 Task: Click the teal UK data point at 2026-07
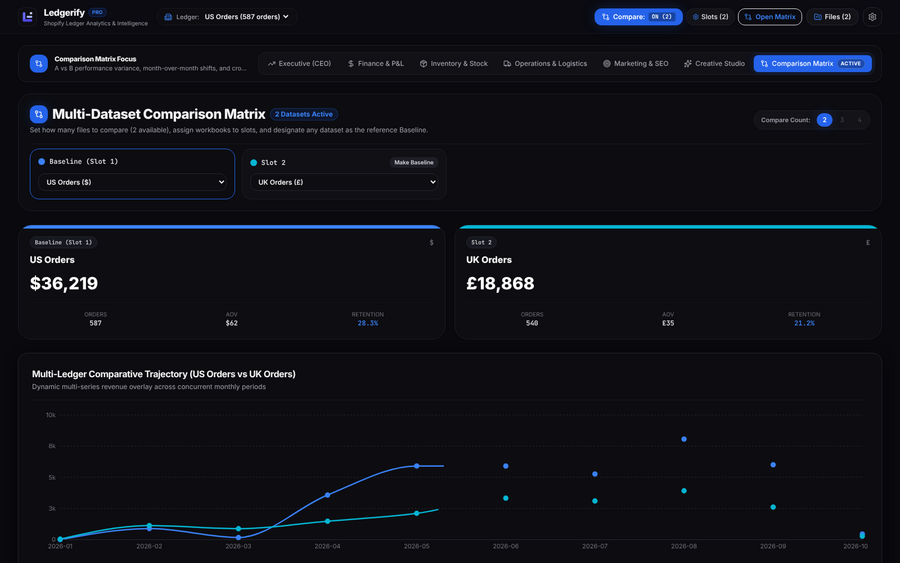click(595, 501)
